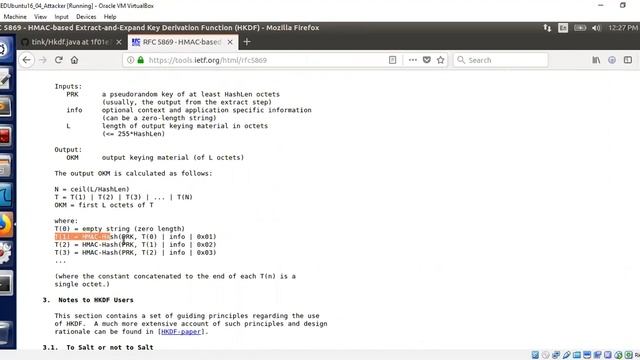Viewport: 640px width, 360px height.
Task: Close the tink/Hkdf.java tab
Action: [119, 42]
